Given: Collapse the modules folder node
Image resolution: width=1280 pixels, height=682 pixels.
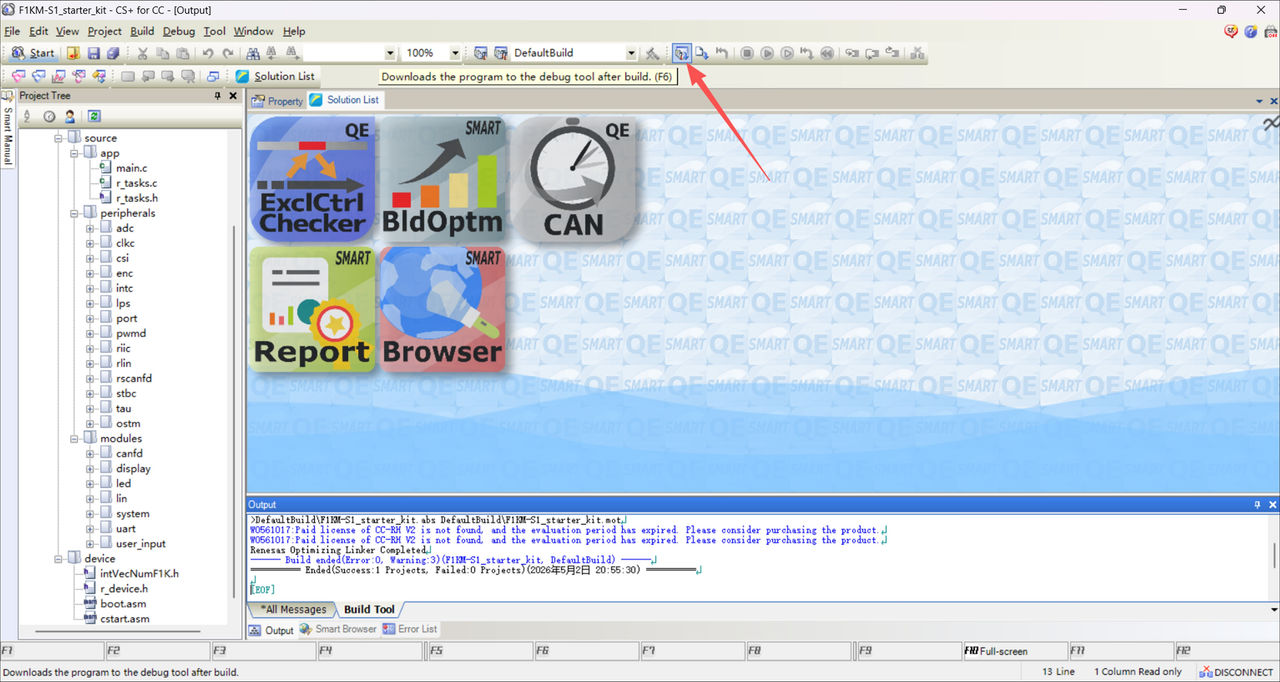Looking at the screenshot, I should coord(74,438).
